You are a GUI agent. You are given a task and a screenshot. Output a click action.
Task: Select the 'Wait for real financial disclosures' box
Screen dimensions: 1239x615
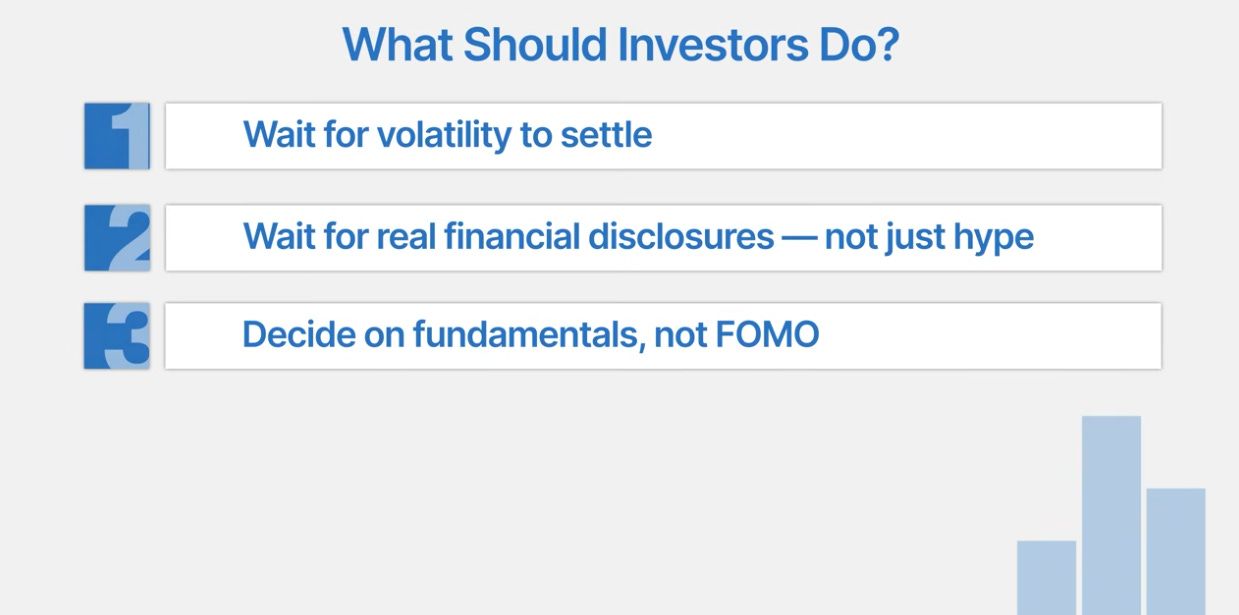tap(663, 237)
